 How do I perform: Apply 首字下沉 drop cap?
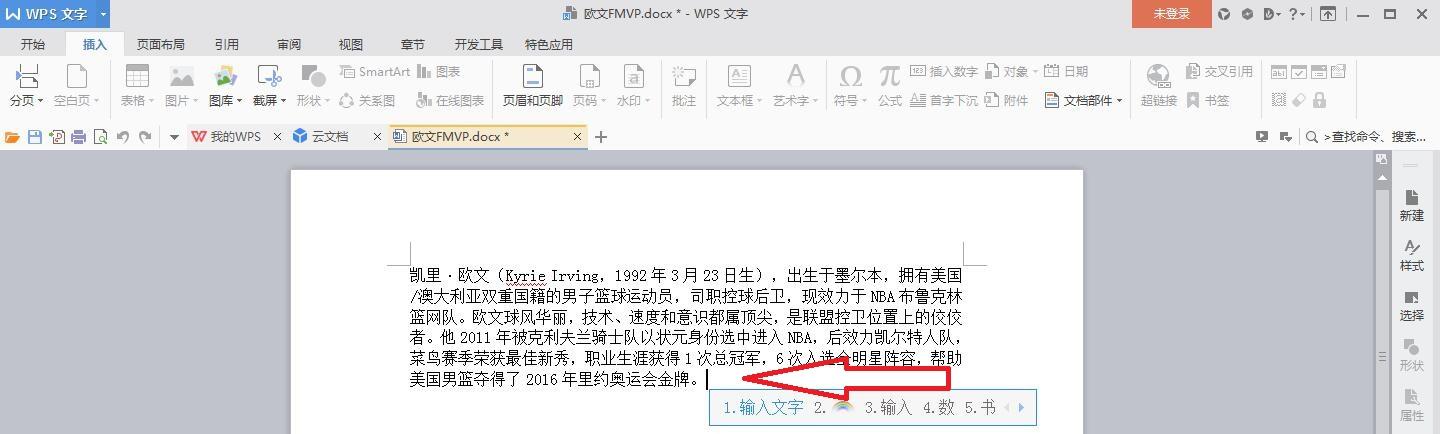tap(944, 100)
